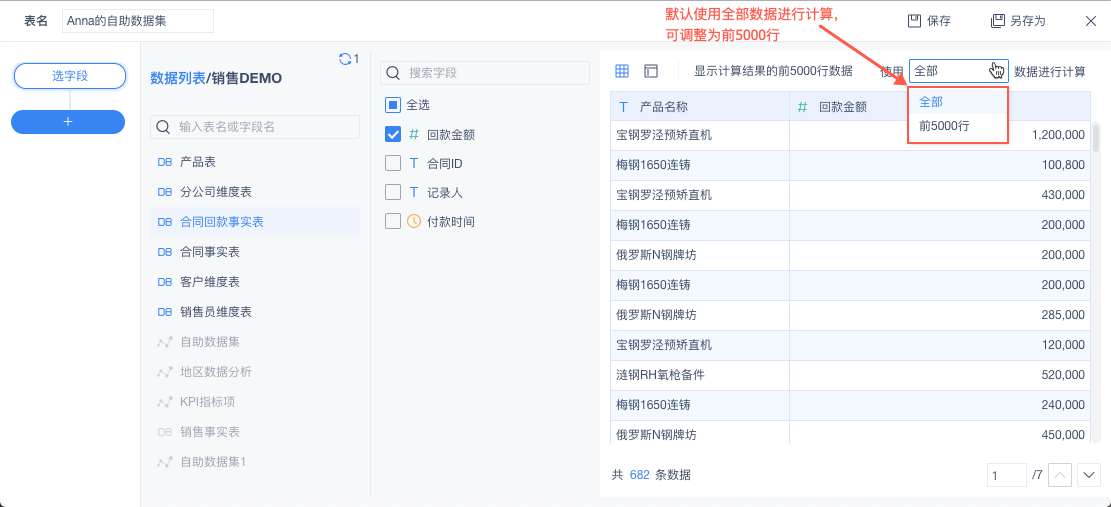Viewport: 1111px width, 507px height.
Task: Toggle the 全选 select-all checkbox
Action: pos(393,105)
